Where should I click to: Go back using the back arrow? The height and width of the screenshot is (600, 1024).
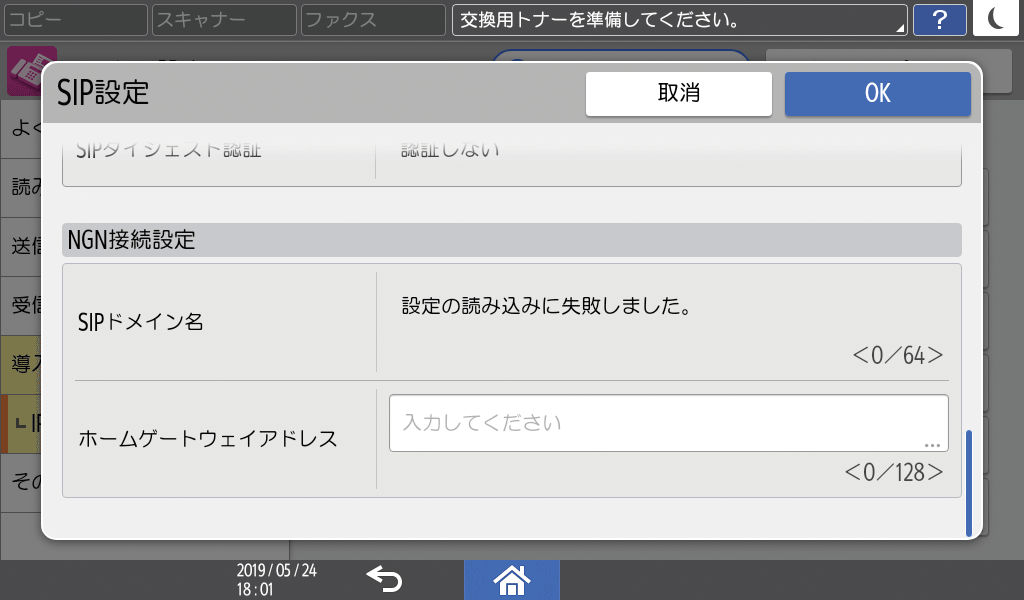coord(385,580)
